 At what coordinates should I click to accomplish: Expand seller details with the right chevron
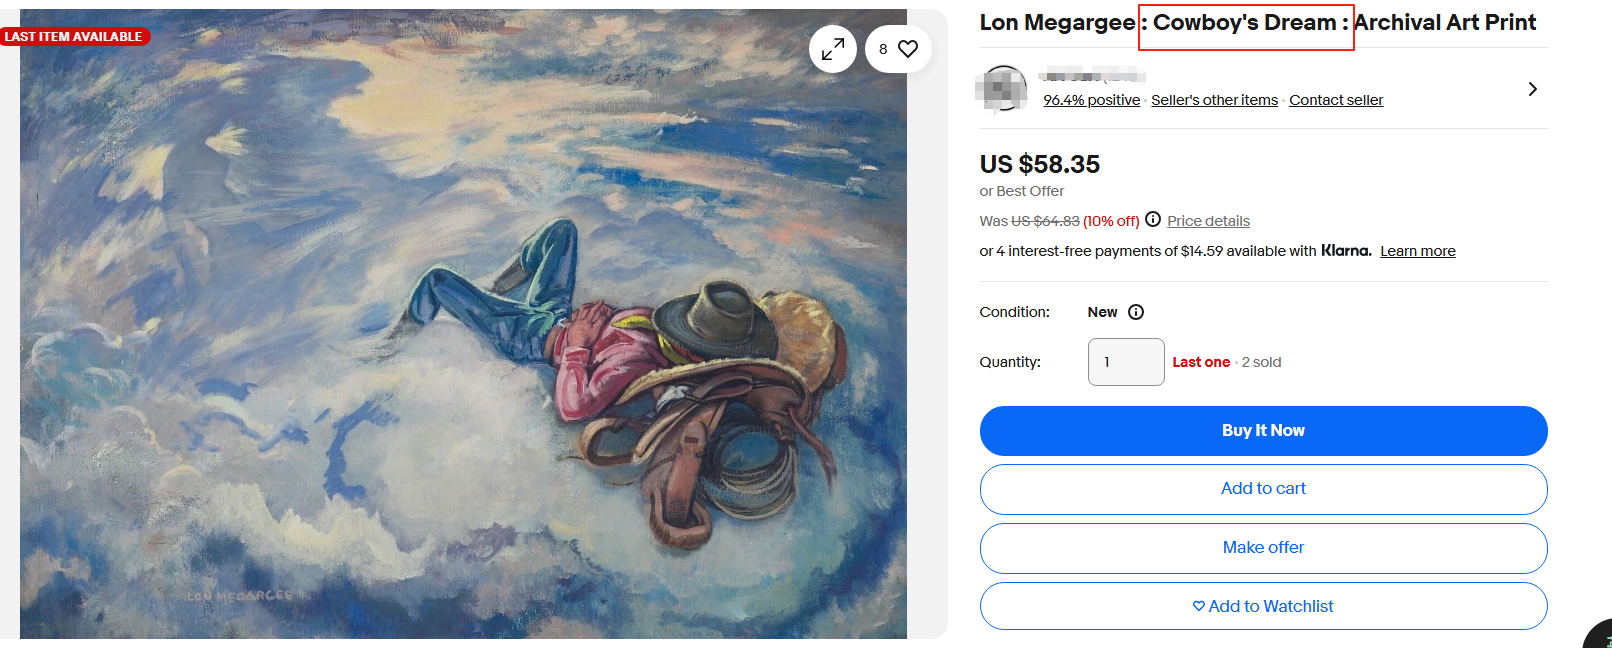coord(1532,89)
